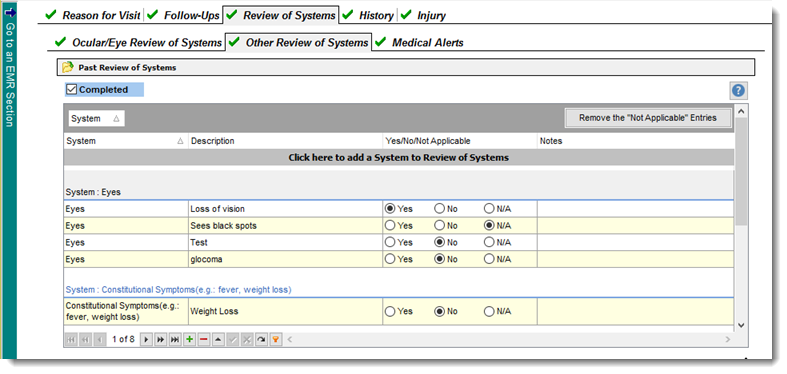The image size is (787, 374).
Task: Click horizontal scrollbar left arrow
Action: [290, 340]
